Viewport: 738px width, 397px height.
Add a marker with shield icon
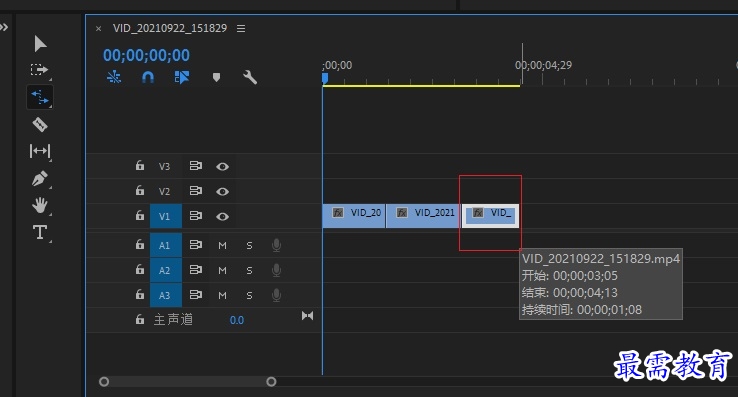click(x=216, y=77)
